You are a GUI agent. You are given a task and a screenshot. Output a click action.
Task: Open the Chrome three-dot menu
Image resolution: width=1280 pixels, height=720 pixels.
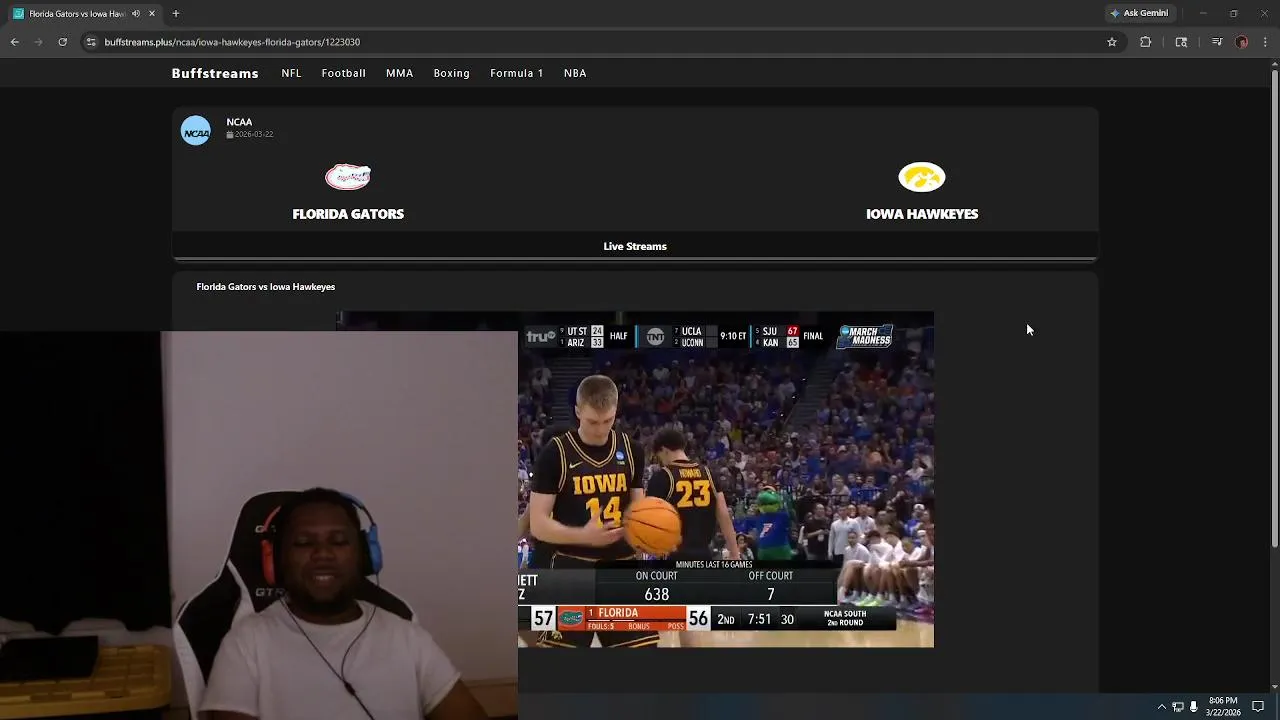(x=1266, y=42)
